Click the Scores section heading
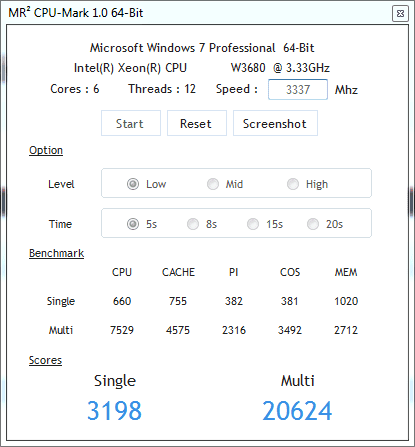 [x=45, y=360]
